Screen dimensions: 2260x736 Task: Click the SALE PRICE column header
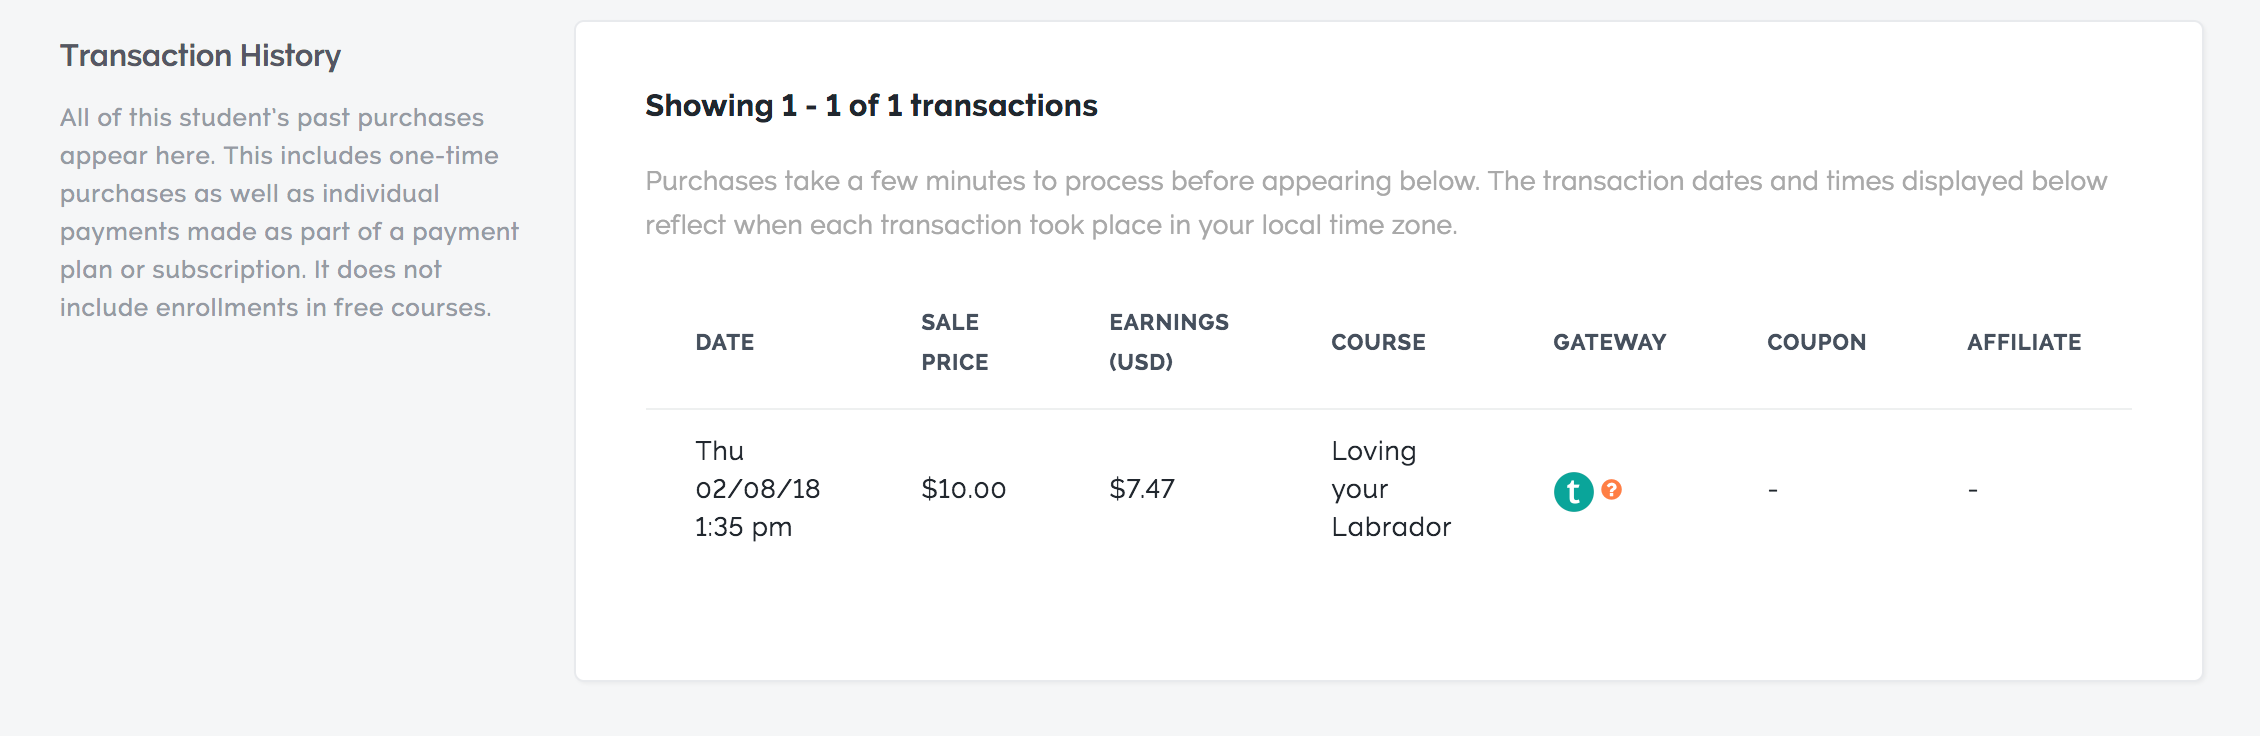(955, 342)
